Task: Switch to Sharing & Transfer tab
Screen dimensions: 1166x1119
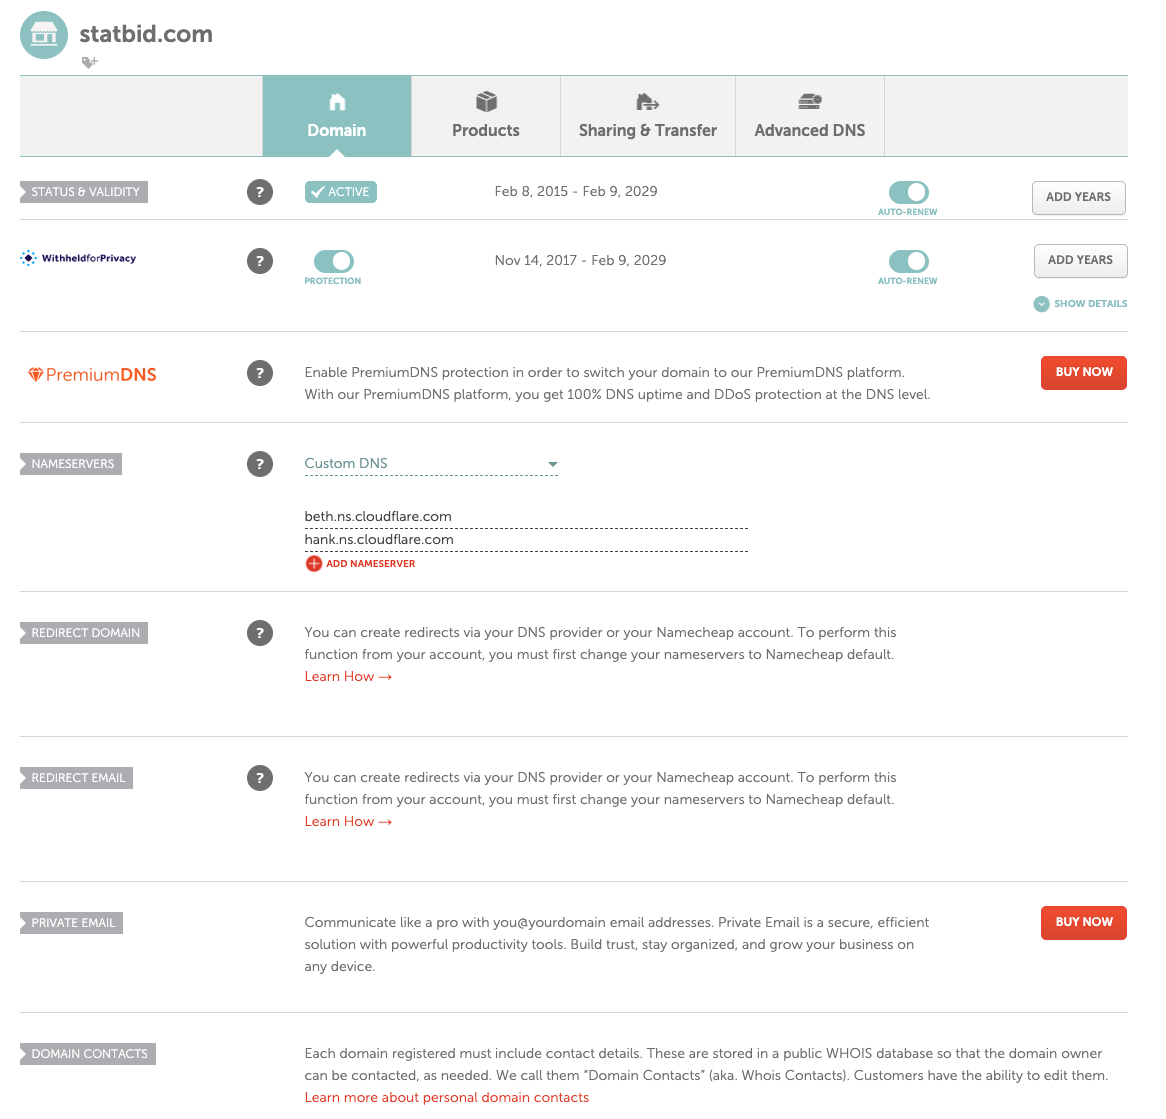Action: pos(647,116)
